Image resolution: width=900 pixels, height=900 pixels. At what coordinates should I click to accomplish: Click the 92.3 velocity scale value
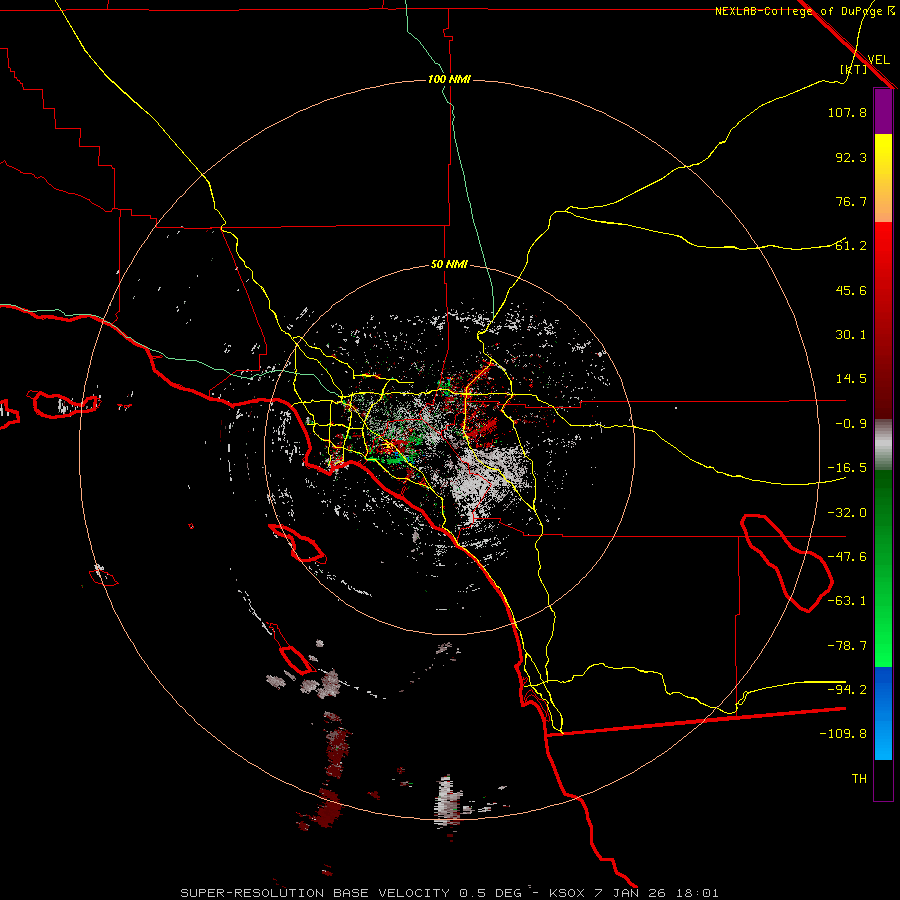pos(851,157)
